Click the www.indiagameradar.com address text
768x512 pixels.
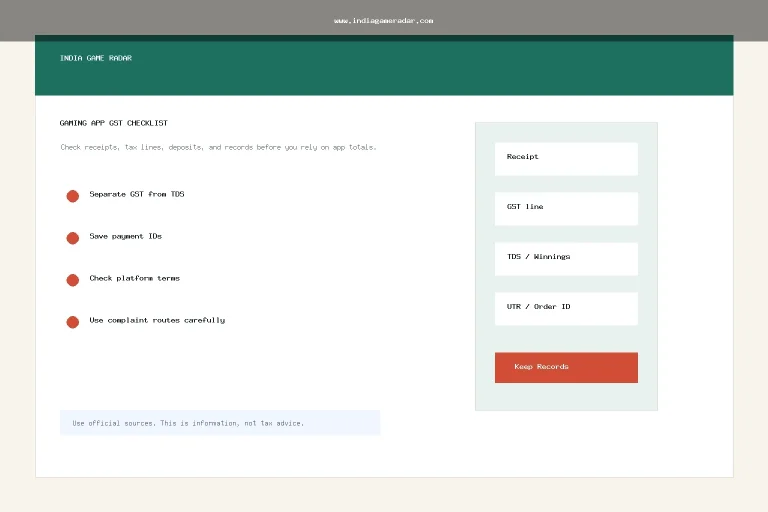384,21
